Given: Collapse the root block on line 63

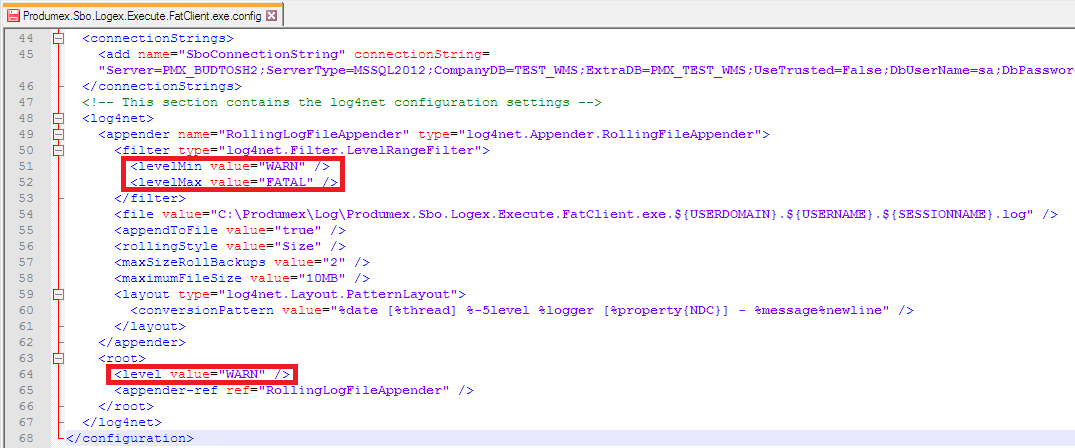Looking at the screenshot, I should pyautogui.click(x=58, y=358).
